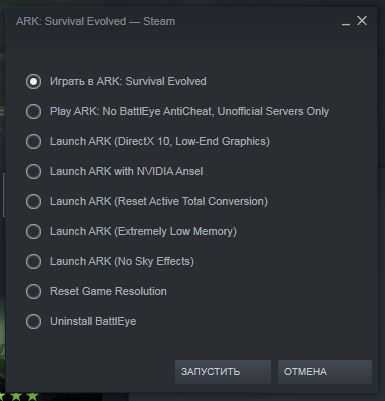
Task: Click the Launch ARK (Extremely Low Memory) label
Action: [143, 231]
